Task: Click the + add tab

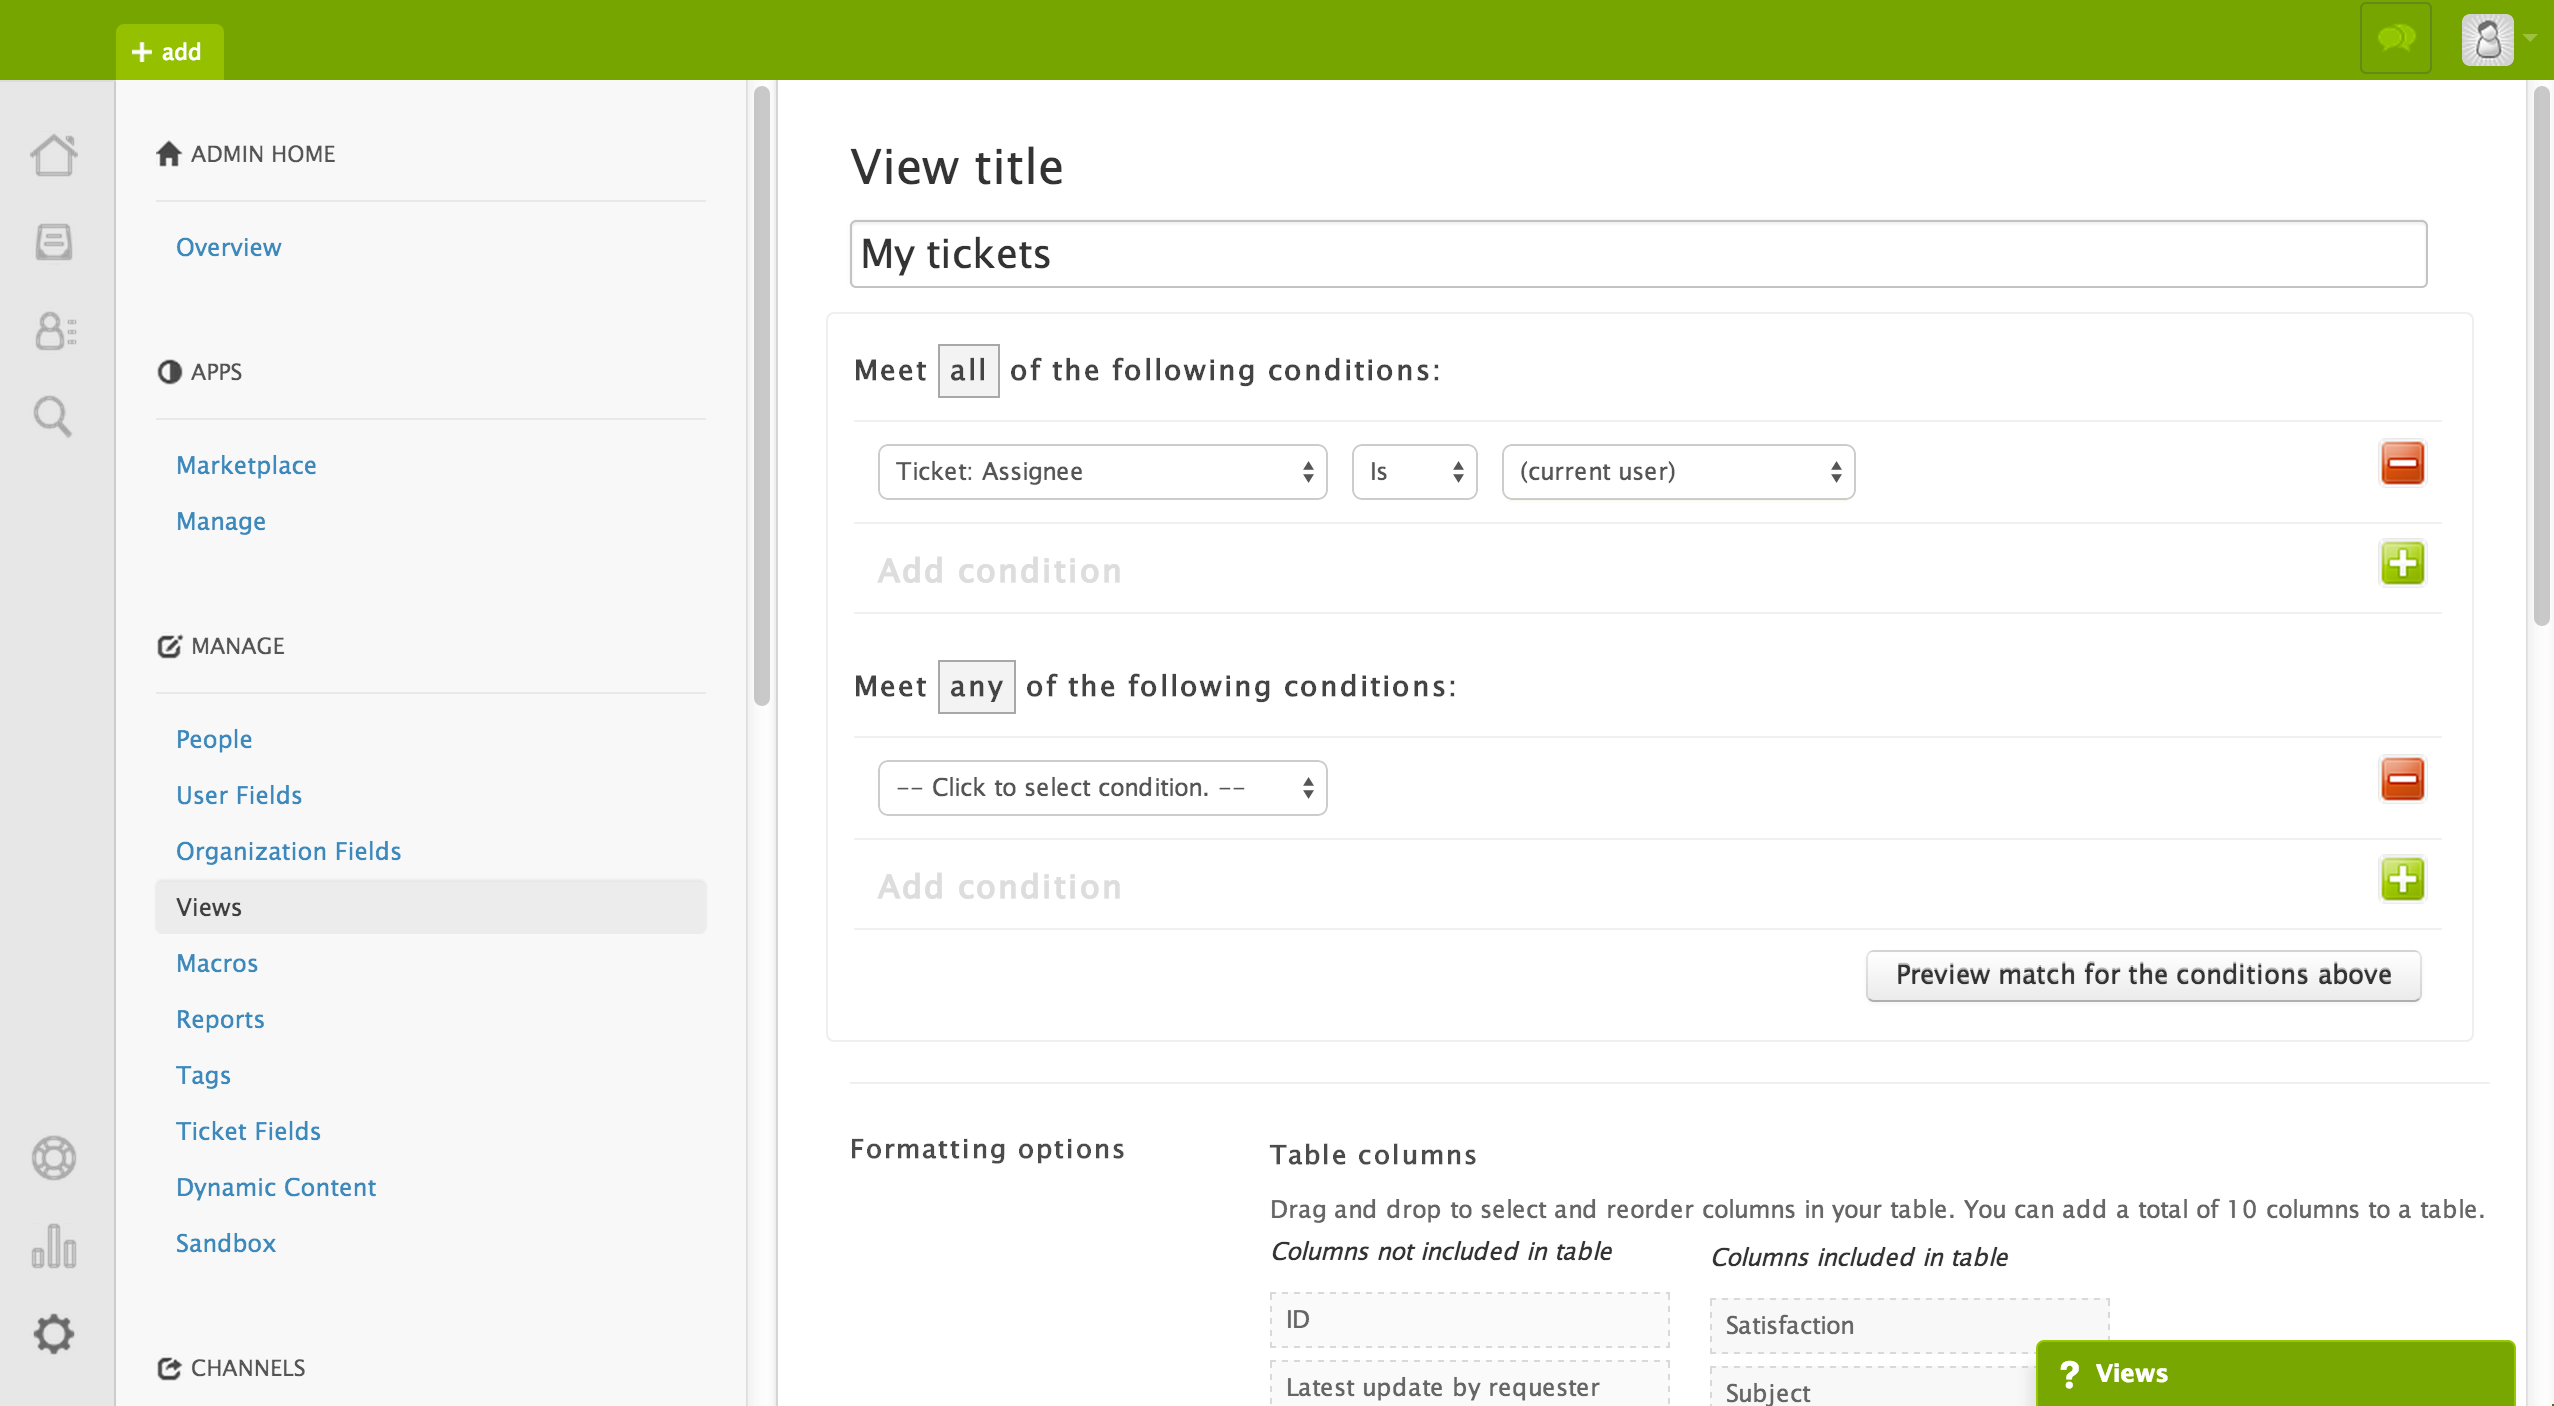Action: coord(169,52)
